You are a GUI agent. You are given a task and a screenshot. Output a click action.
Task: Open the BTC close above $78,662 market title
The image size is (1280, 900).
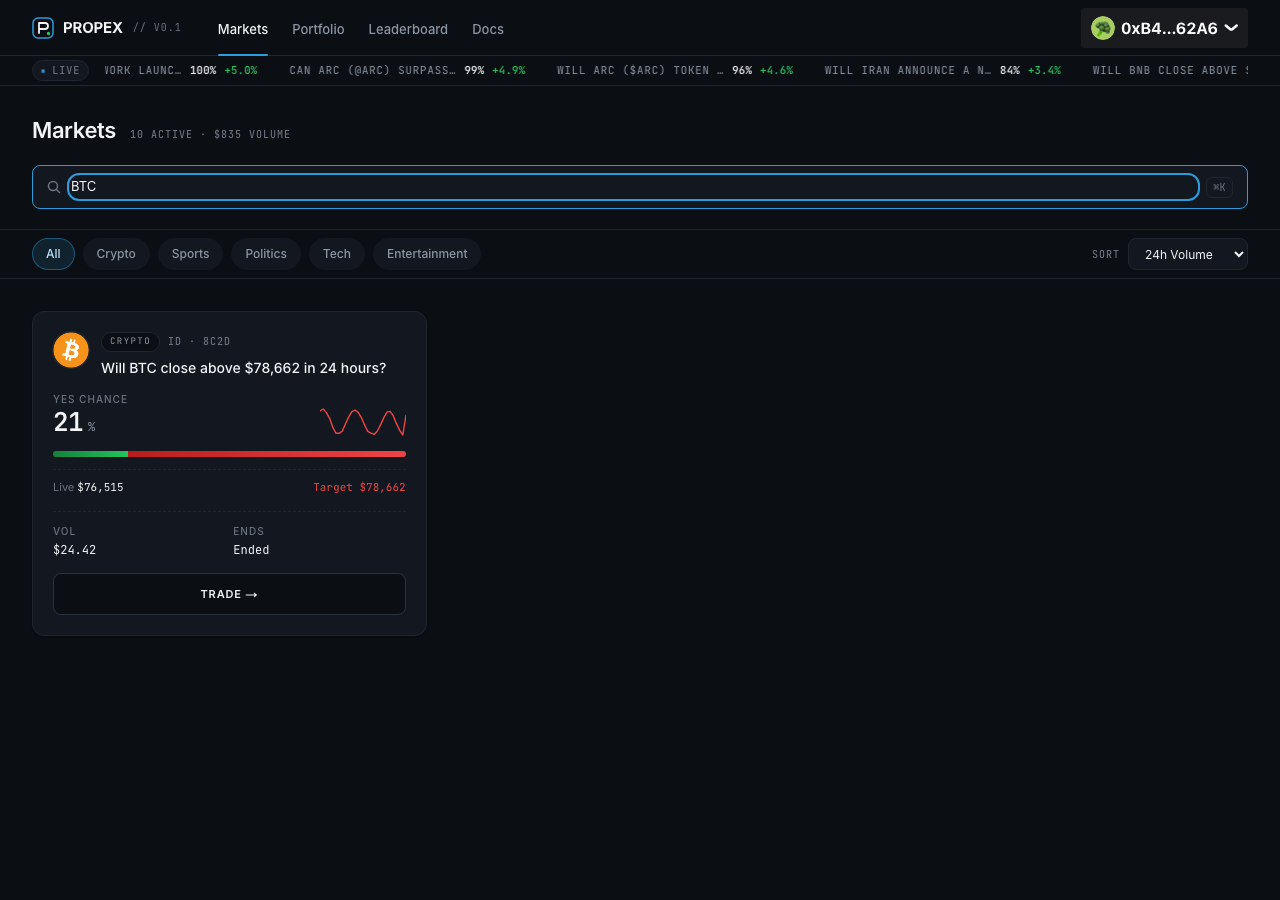coord(244,368)
